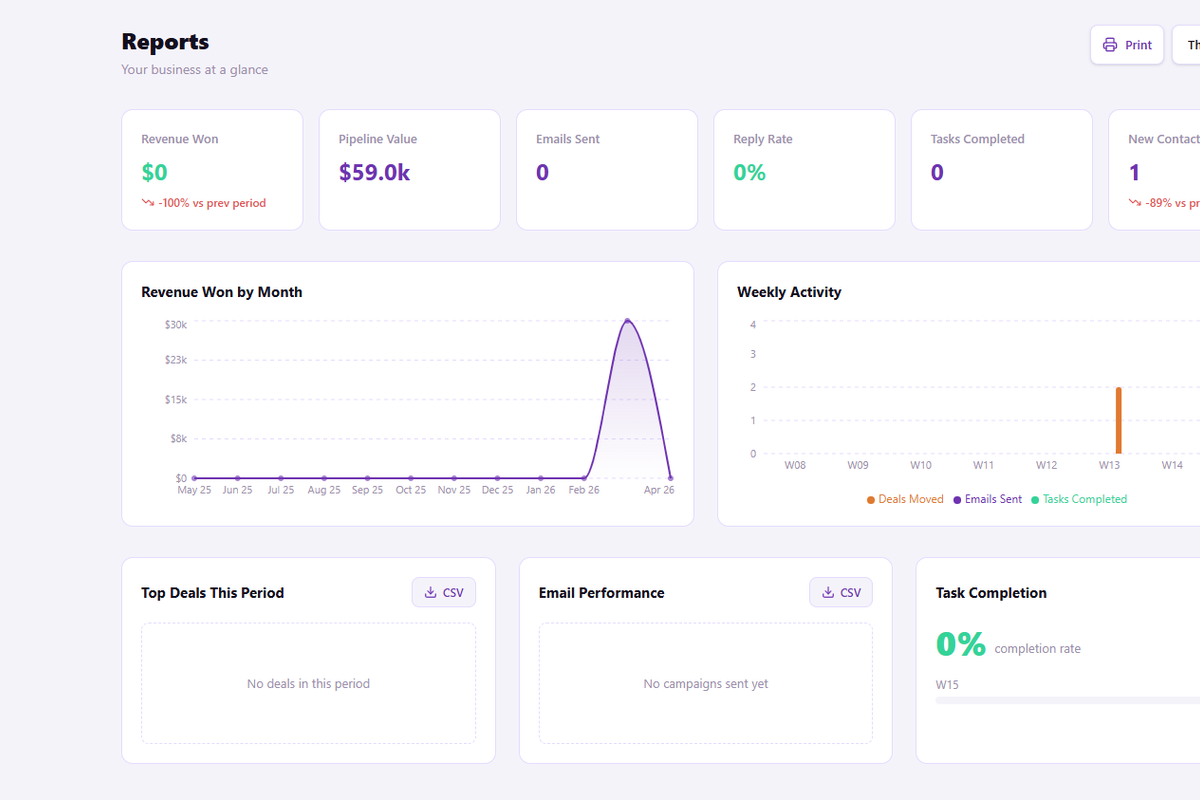This screenshot has width=1200, height=800.
Task: Click the $30k peak point on revenue chart
Action: [627, 321]
